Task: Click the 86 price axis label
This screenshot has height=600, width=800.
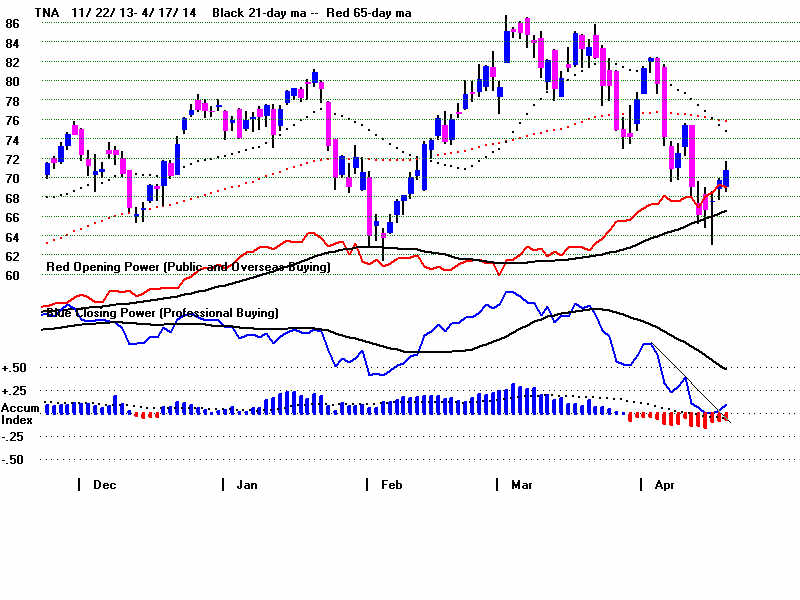Action: click(12, 23)
